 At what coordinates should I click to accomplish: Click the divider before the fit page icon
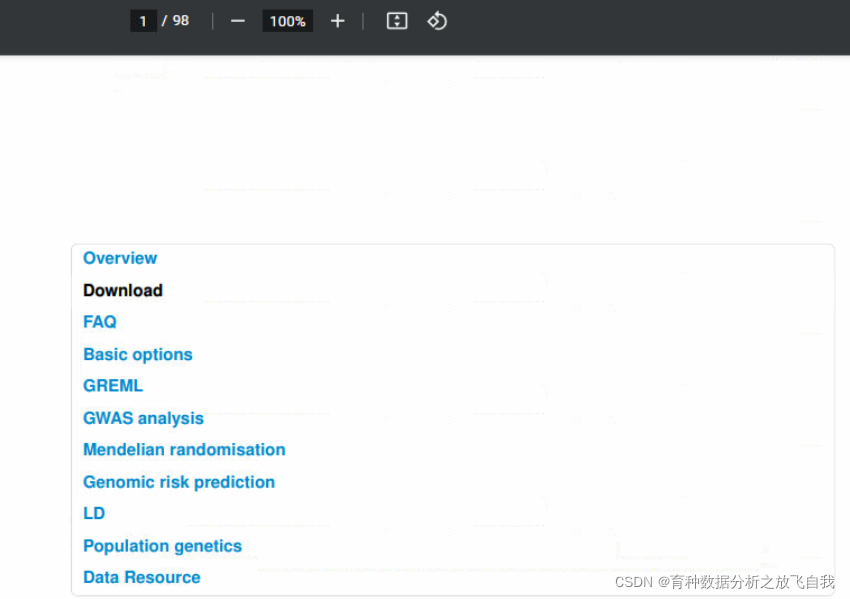point(363,21)
